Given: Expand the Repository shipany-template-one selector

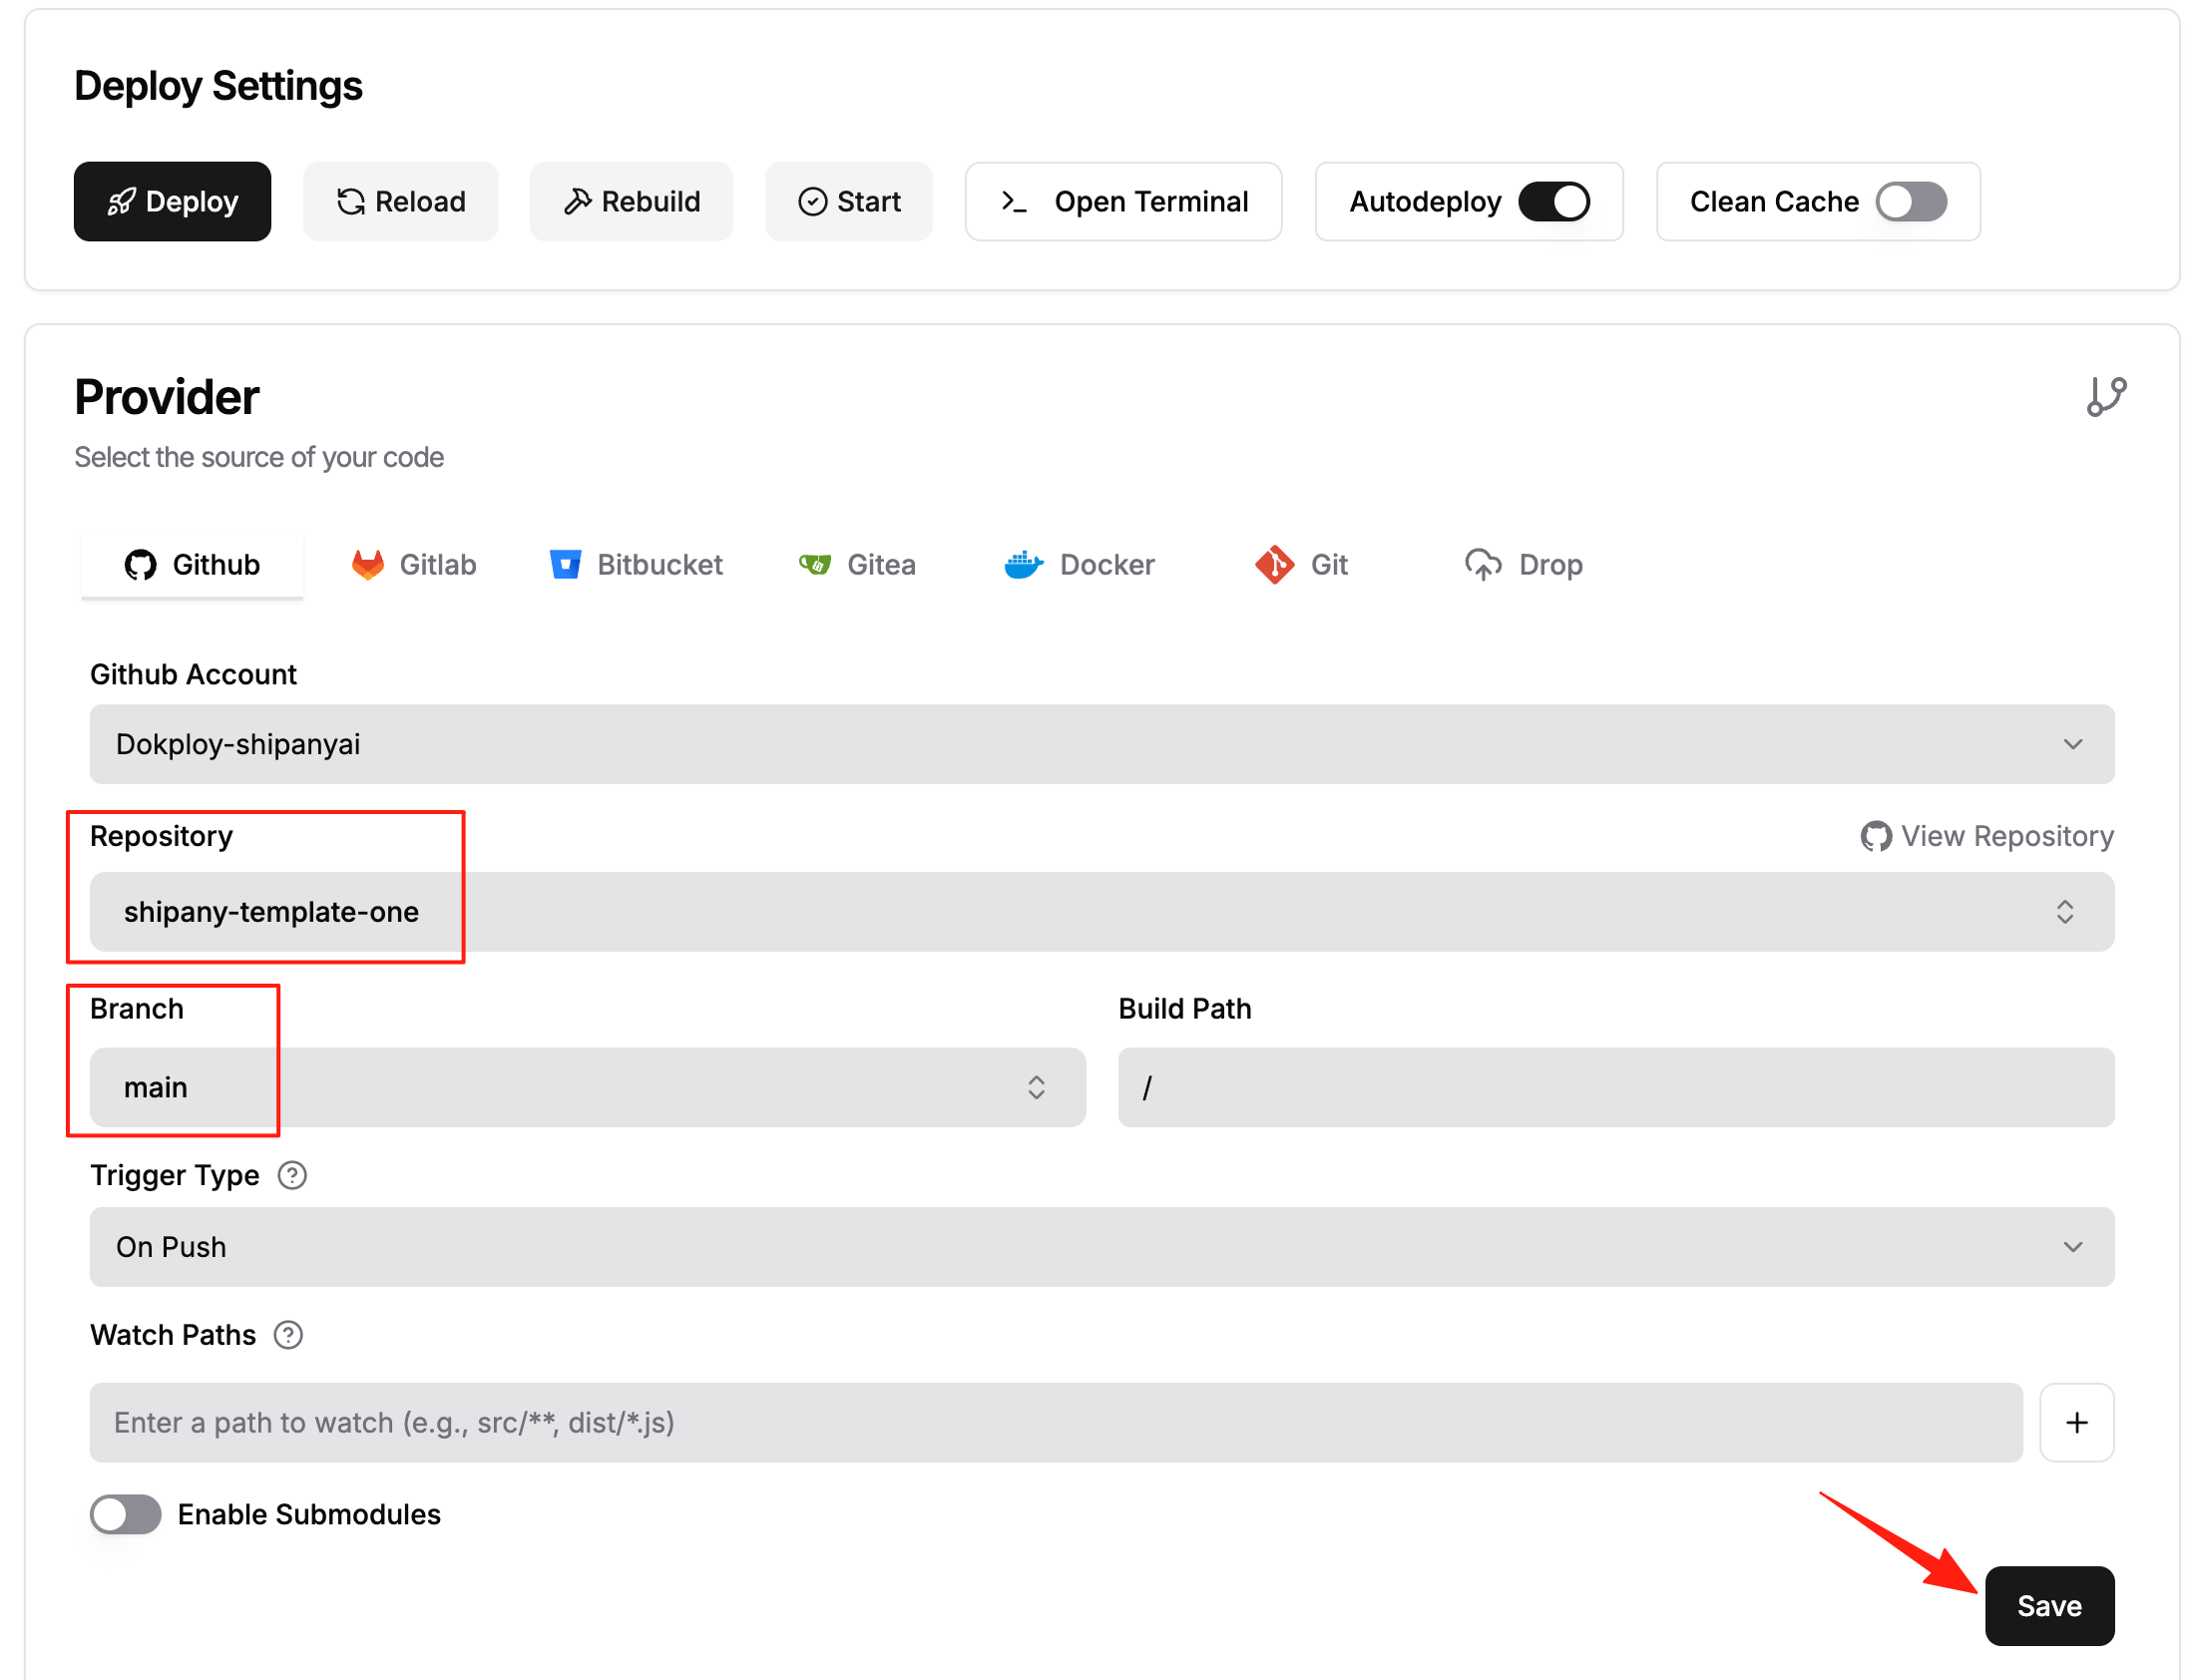Looking at the screenshot, I should click(x=1100, y=912).
